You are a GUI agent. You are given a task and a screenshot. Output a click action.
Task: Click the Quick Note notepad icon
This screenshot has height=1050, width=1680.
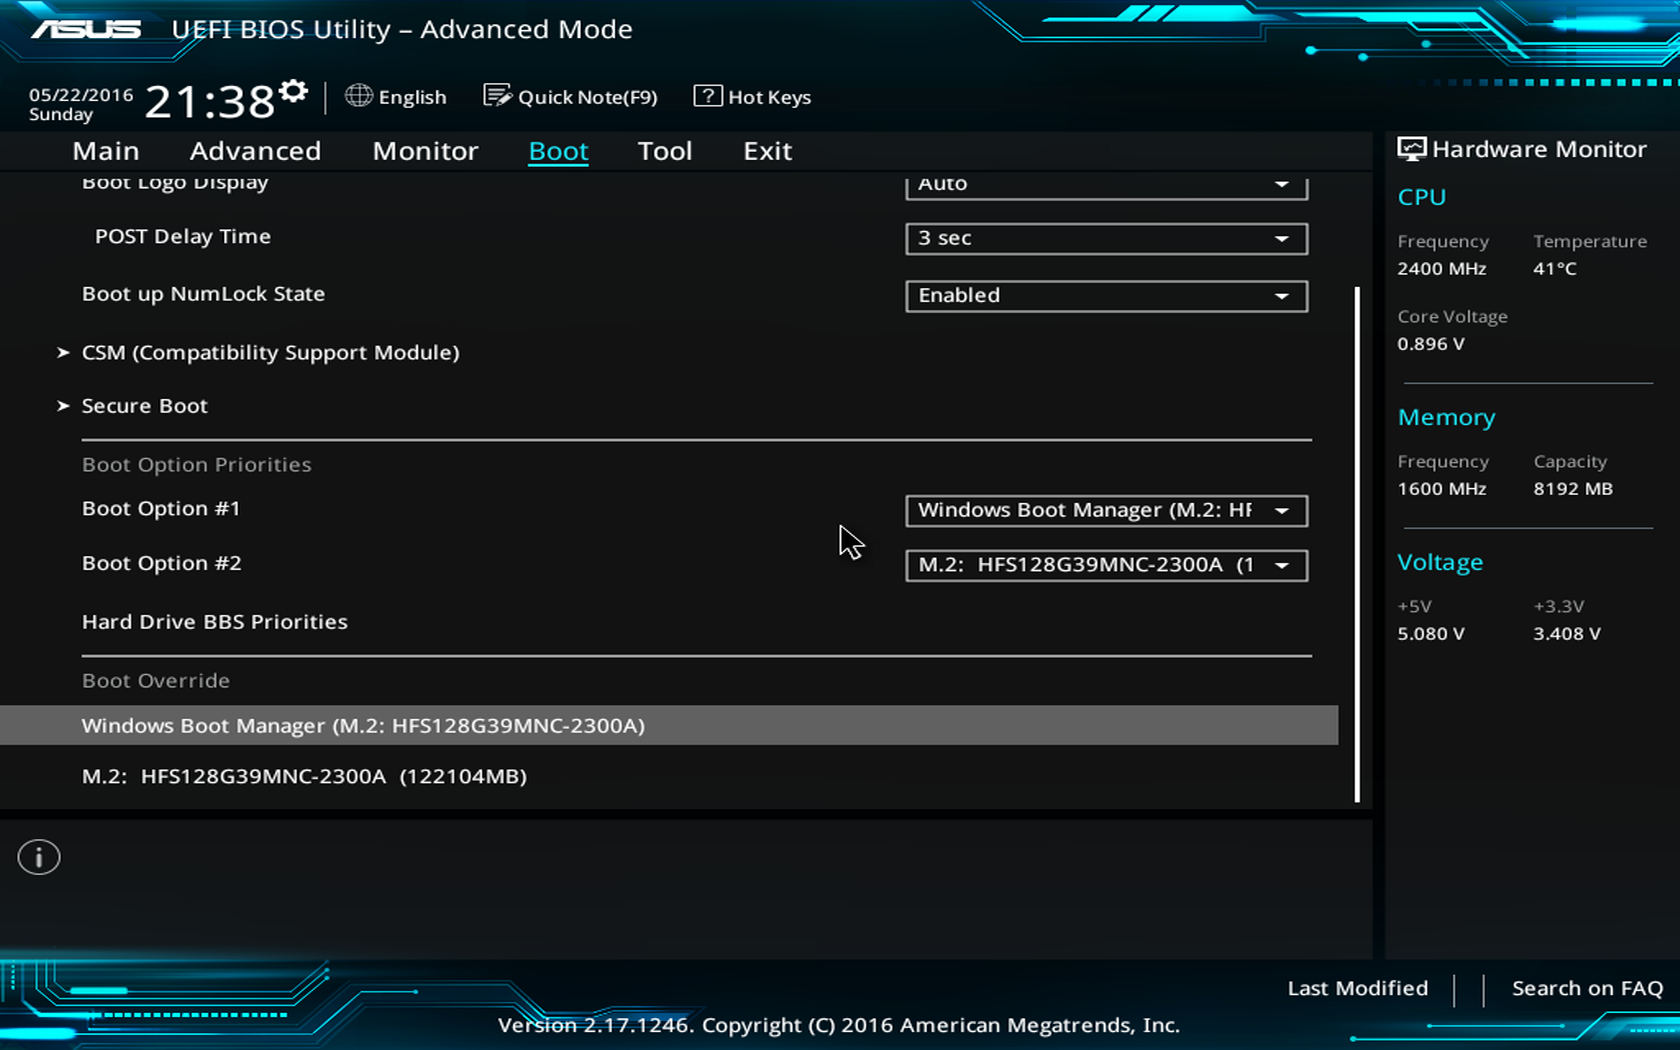(x=497, y=95)
